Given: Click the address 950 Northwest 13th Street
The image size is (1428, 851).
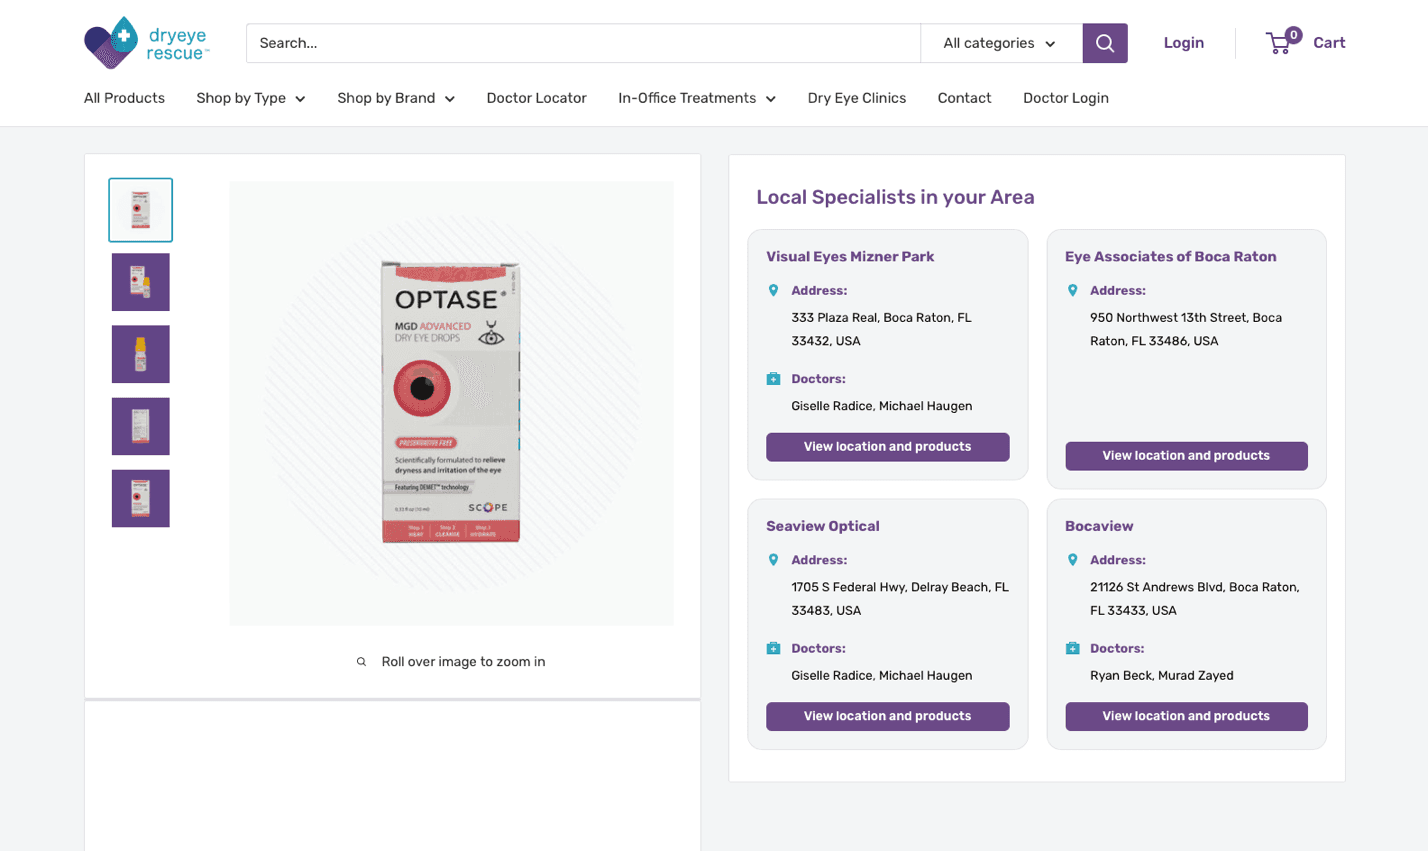Looking at the screenshot, I should (x=1186, y=329).
